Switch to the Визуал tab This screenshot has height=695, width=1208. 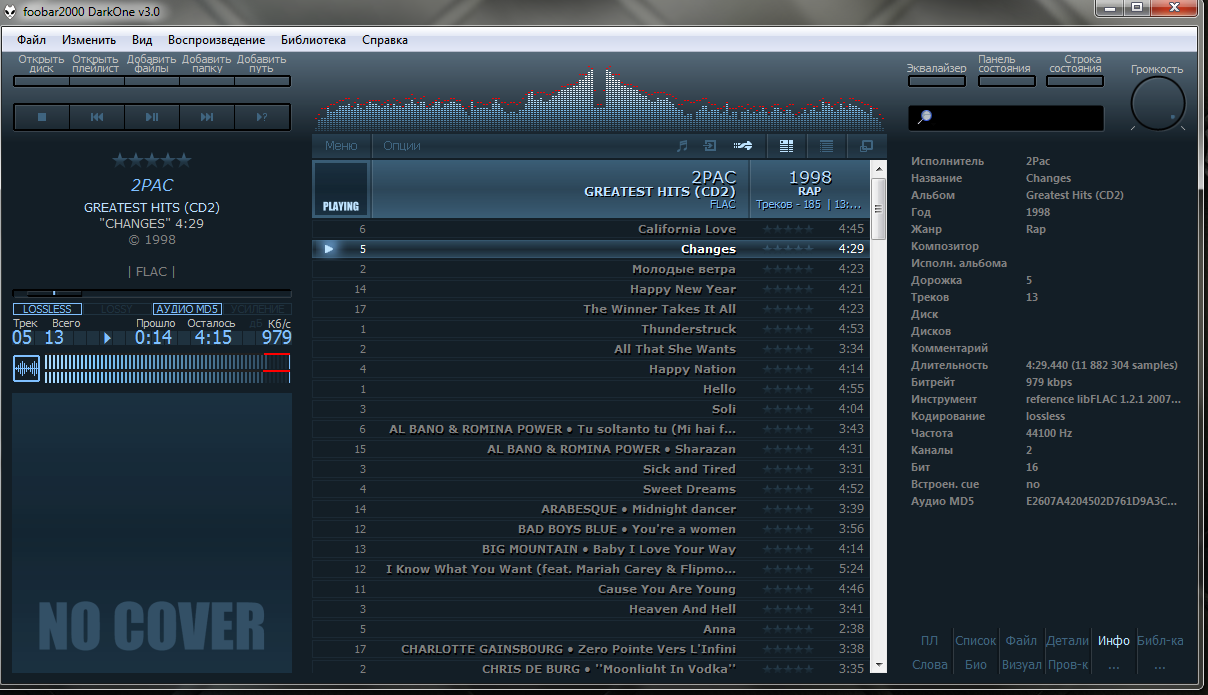pyautogui.click(x=1021, y=665)
